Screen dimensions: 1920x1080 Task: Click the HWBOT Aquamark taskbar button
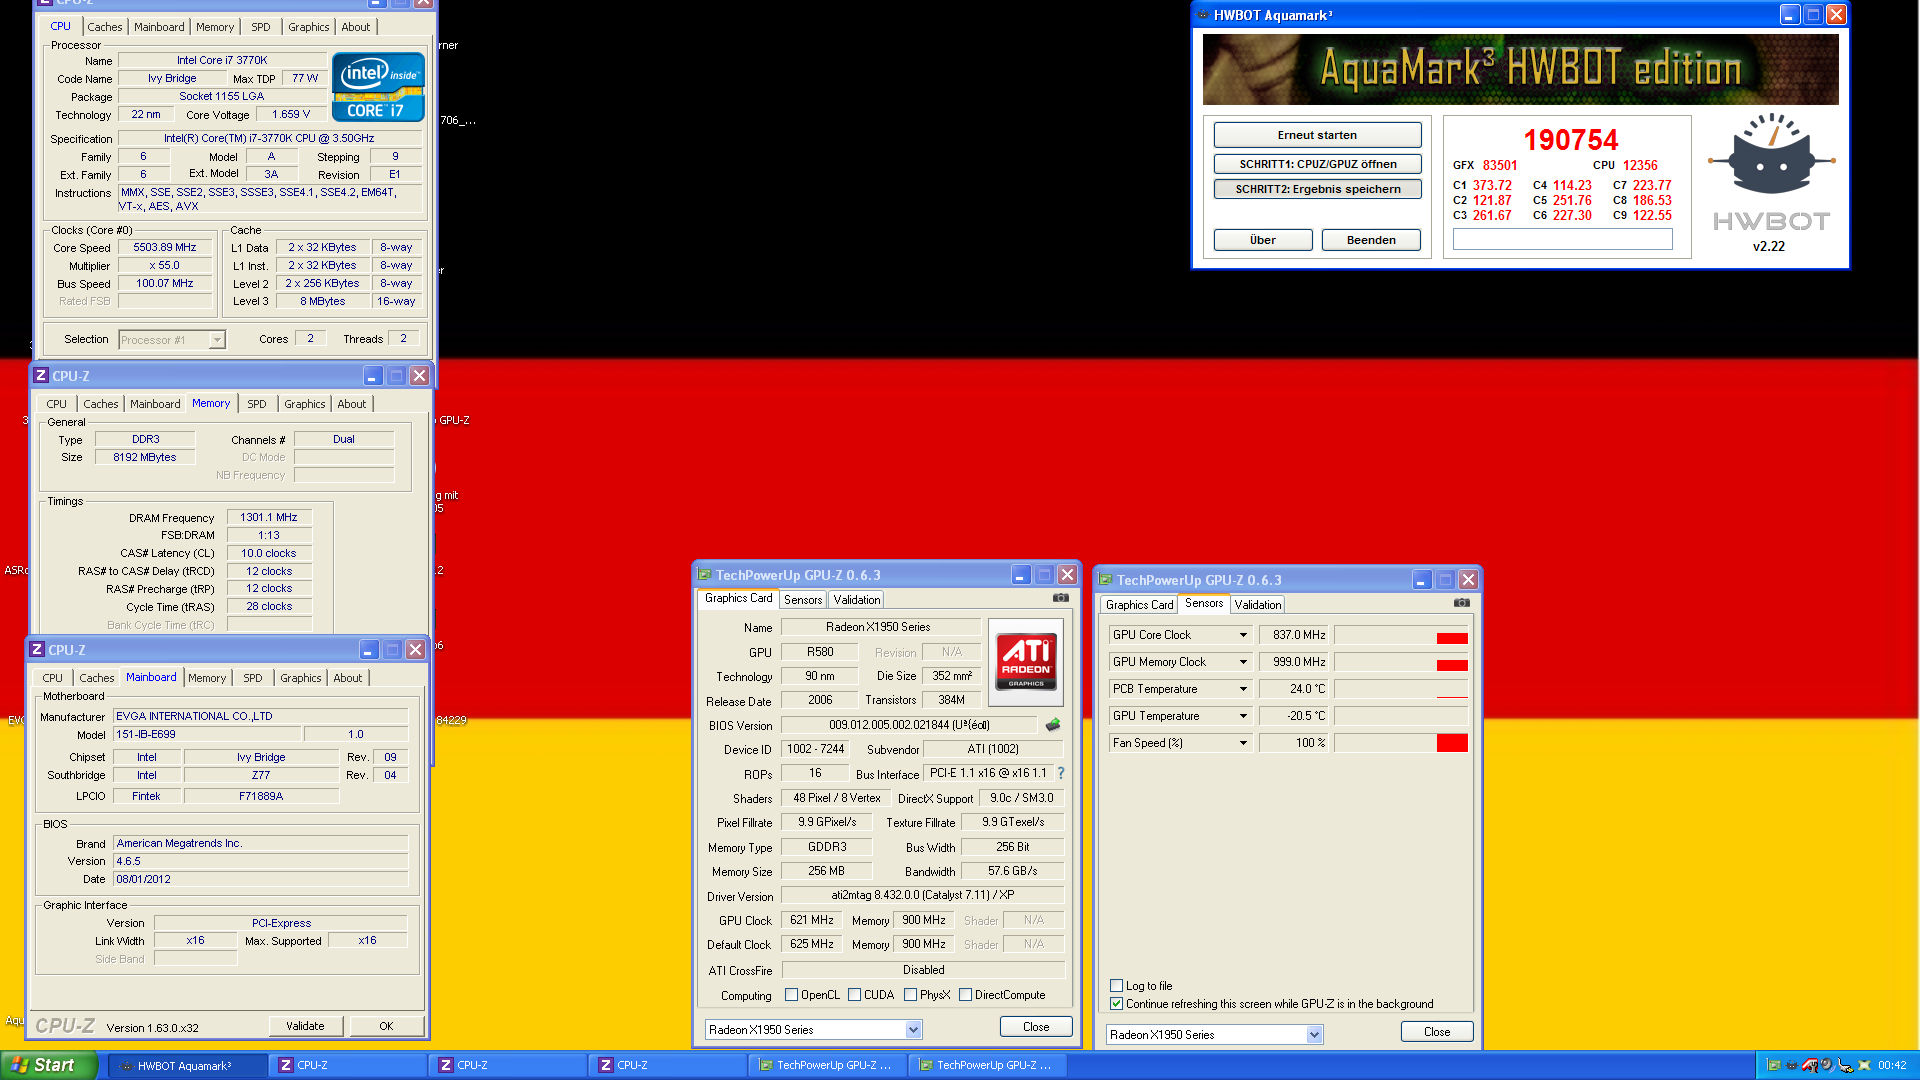(187, 1066)
